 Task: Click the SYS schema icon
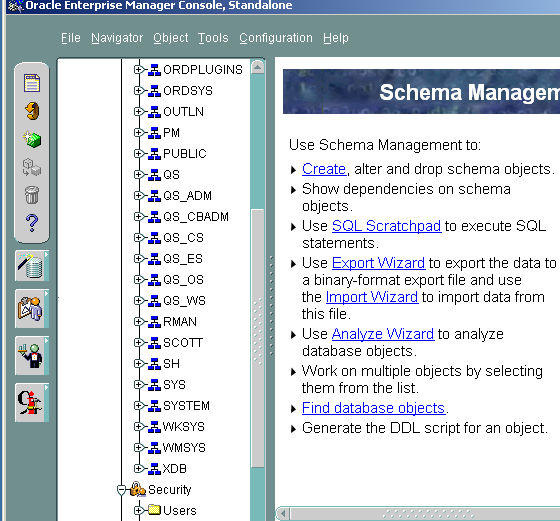click(x=154, y=385)
